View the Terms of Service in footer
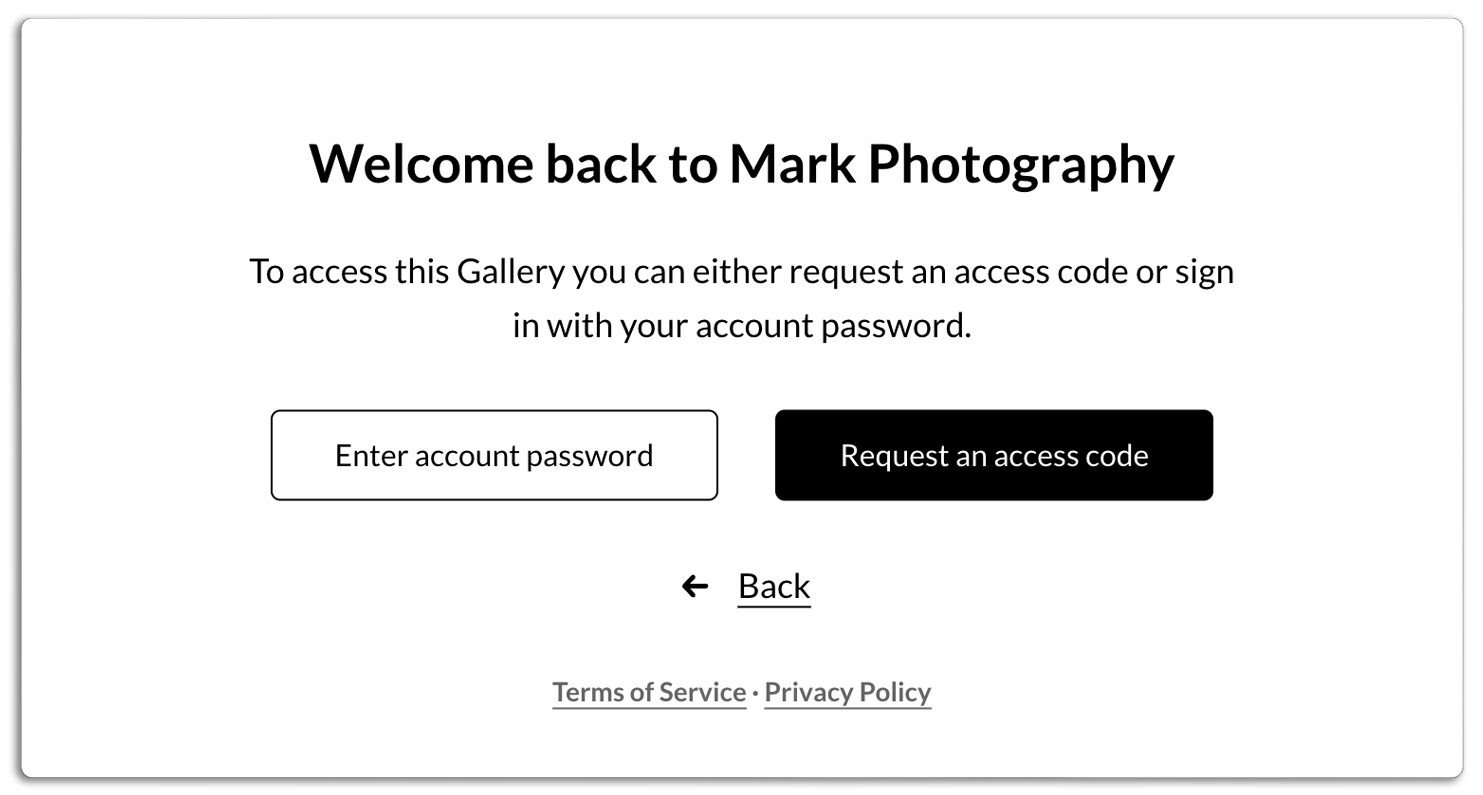This screenshot has width=1483, height=795. [x=649, y=692]
